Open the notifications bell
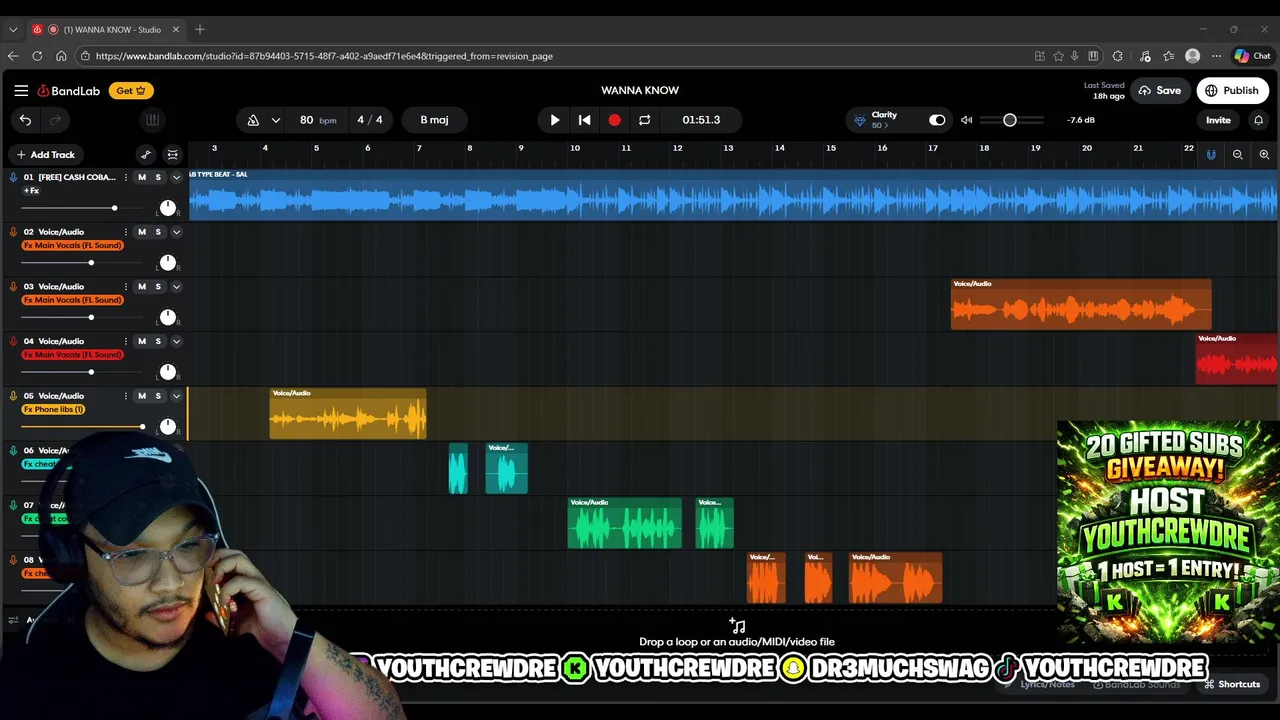Image resolution: width=1280 pixels, height=720 pixels. (x=1258, y=120)
